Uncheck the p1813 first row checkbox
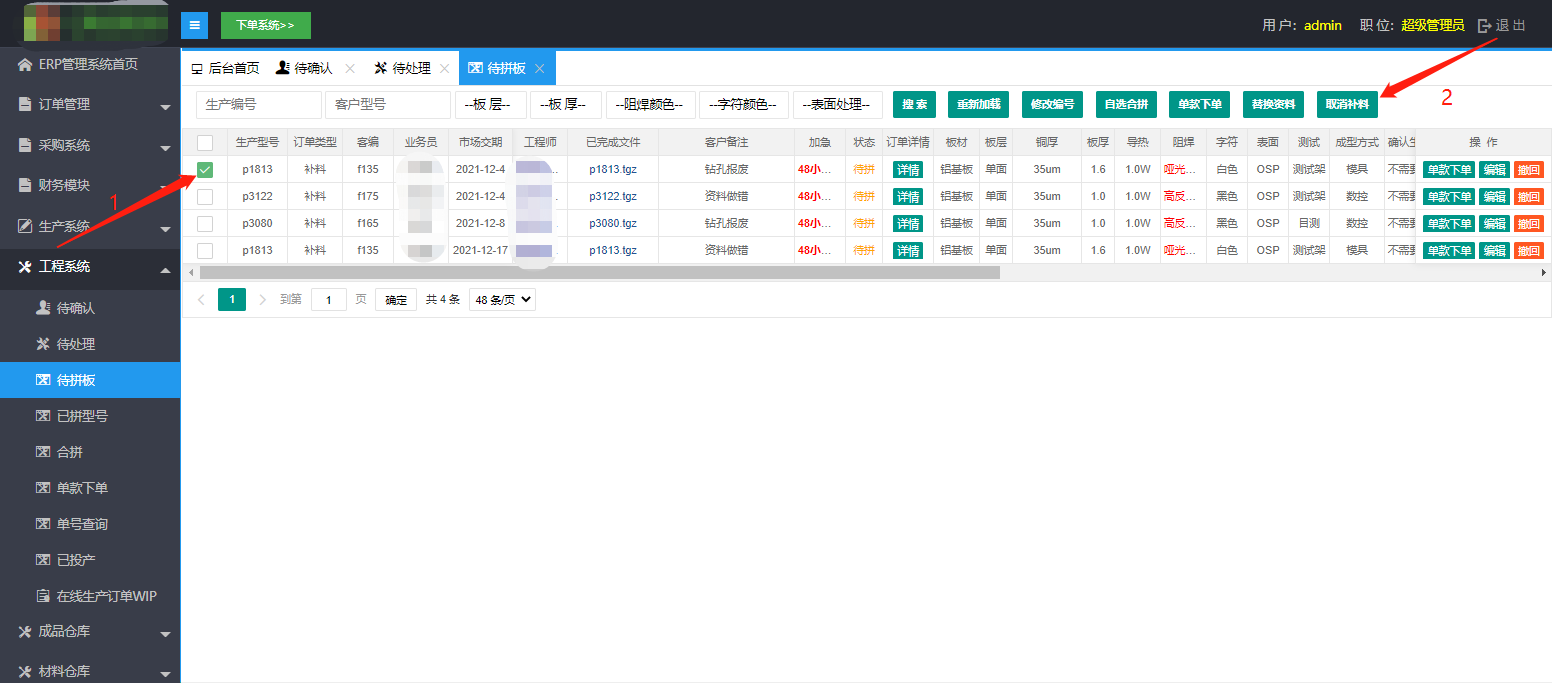Image resolution: width=1552 pixels, height=683 pixels. point(205,170)
